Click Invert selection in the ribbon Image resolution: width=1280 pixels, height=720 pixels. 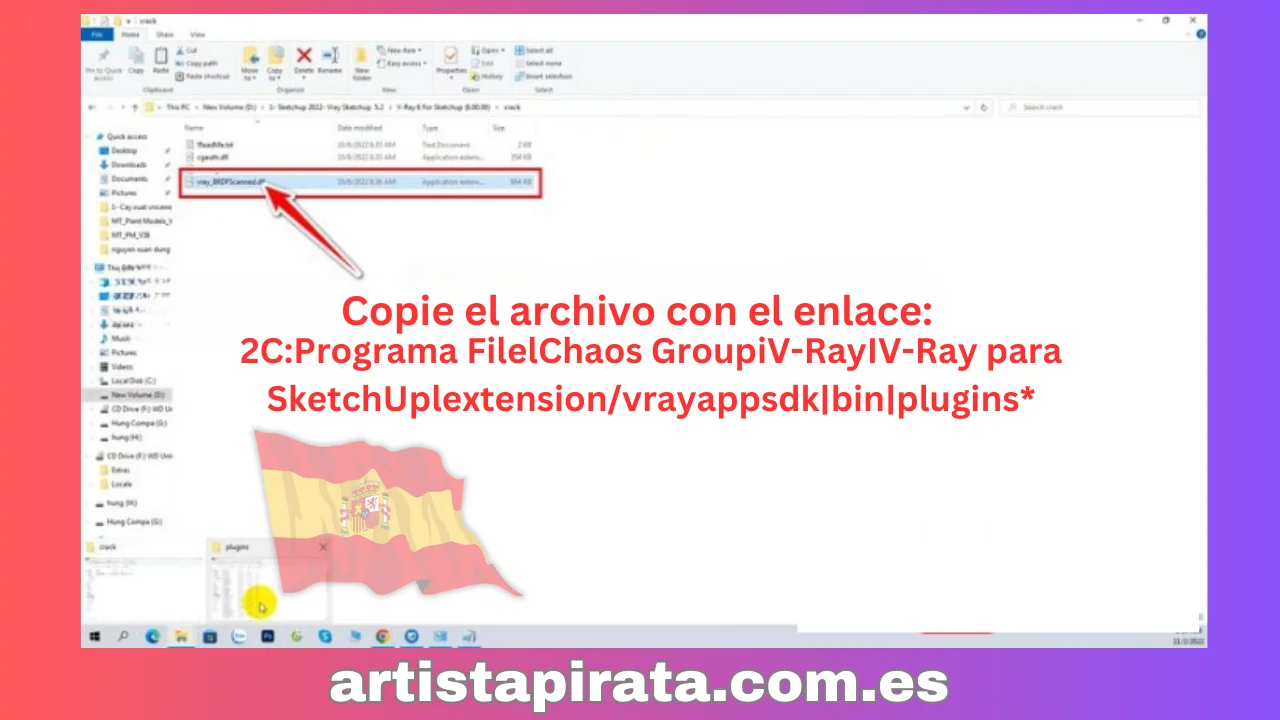click(544, 76)
